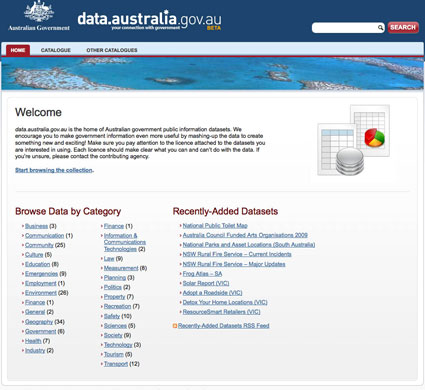Click the magnifier icon inside the search box
The width and height of the screenshot is (425, 390).
[380, 28]
